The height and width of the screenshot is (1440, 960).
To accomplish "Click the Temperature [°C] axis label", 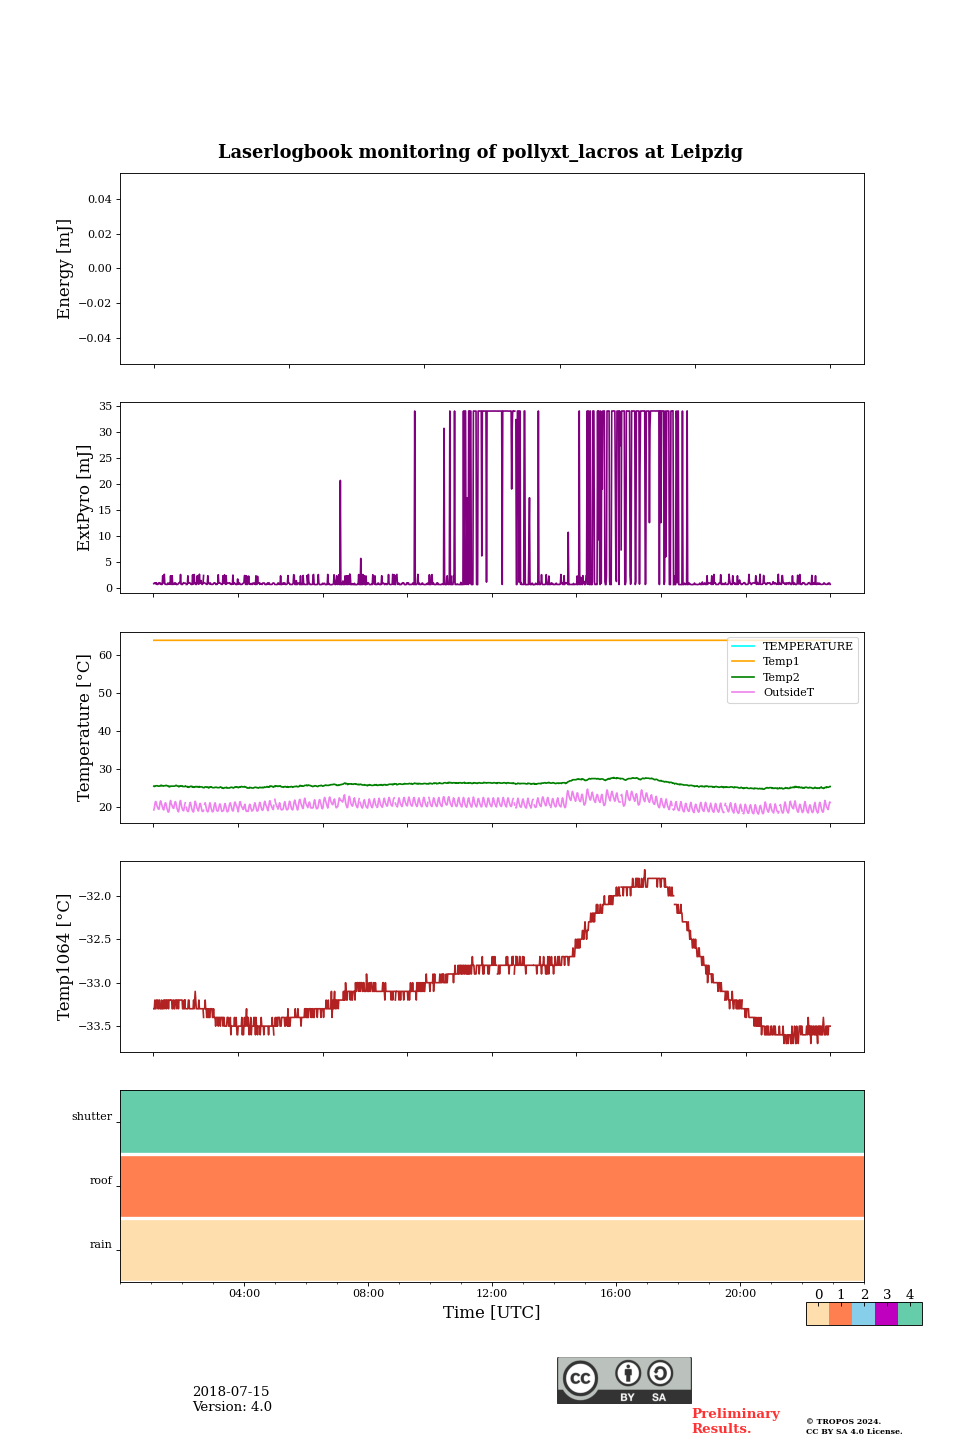I will pos(84,728).
